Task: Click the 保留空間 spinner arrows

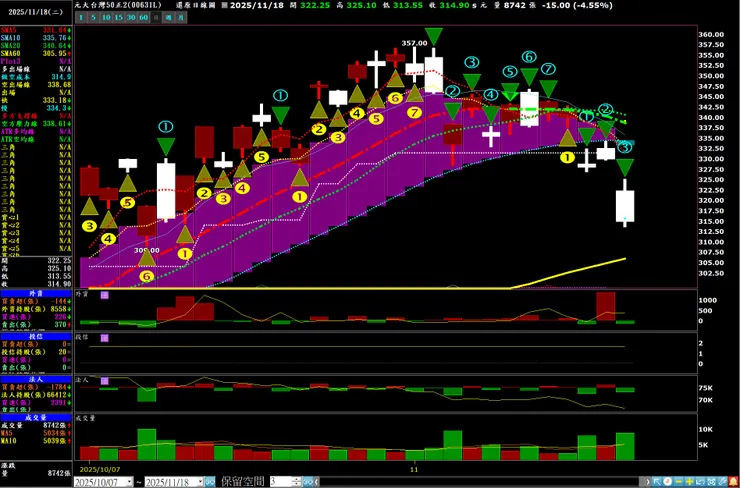Action: (296, 482)
